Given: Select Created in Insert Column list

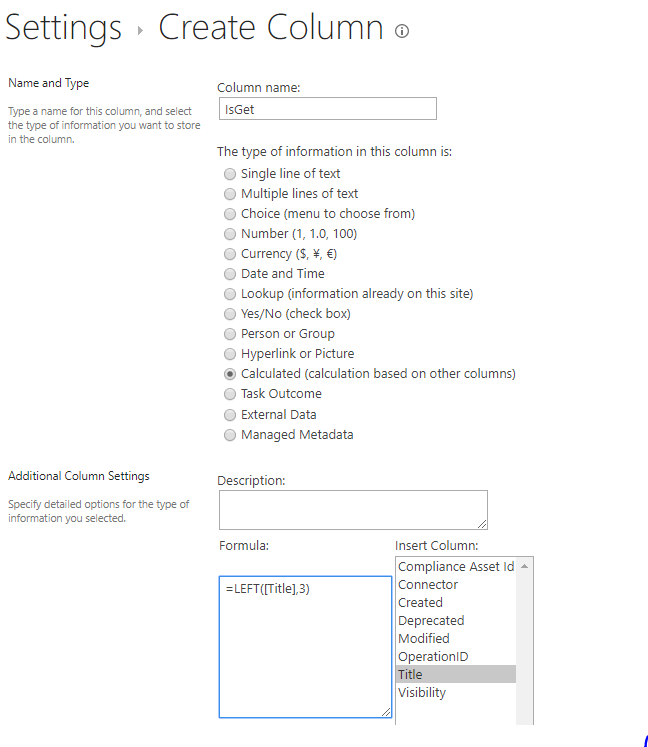Looking at the screenshot, I should [456, 603].
